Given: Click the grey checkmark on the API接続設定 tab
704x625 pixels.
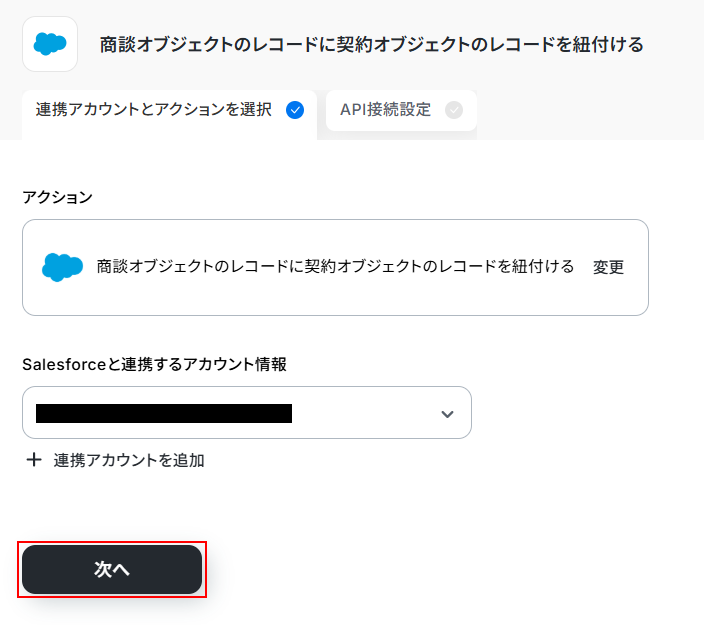Looking at the screenshot, I should 454,110.
